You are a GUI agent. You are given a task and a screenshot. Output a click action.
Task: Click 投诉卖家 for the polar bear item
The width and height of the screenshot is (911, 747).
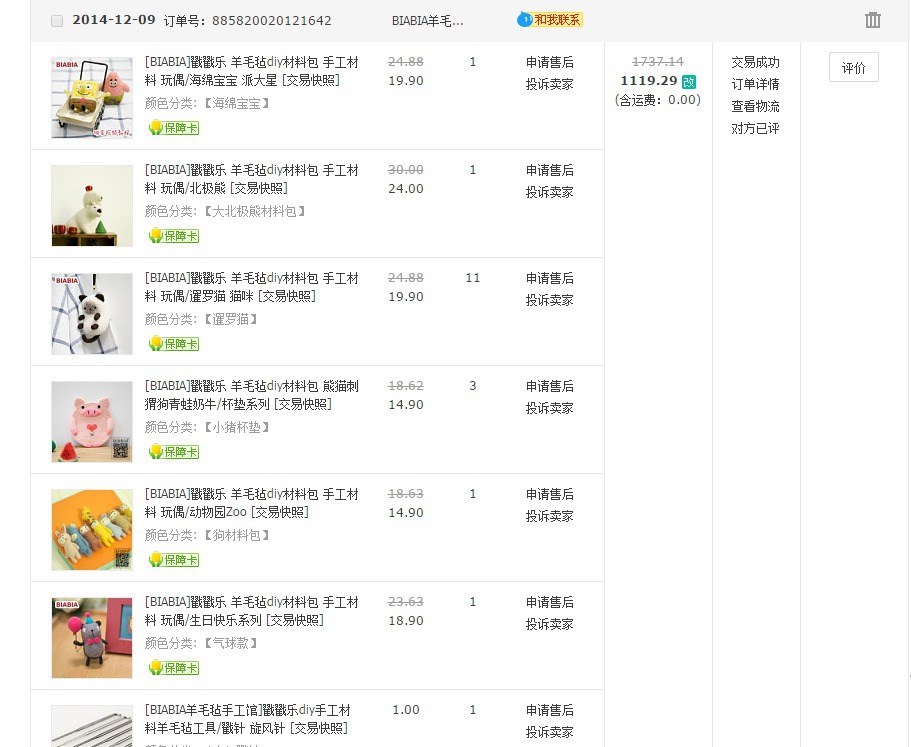point(550,192)
